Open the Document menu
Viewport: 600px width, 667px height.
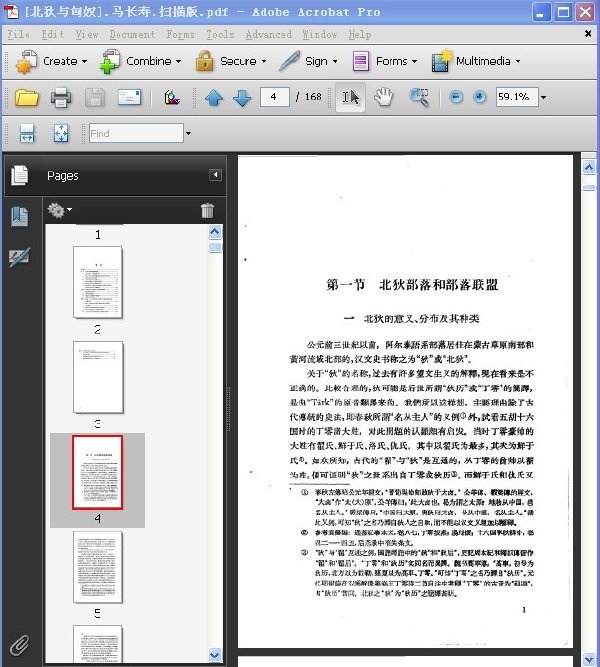point(132,34)
